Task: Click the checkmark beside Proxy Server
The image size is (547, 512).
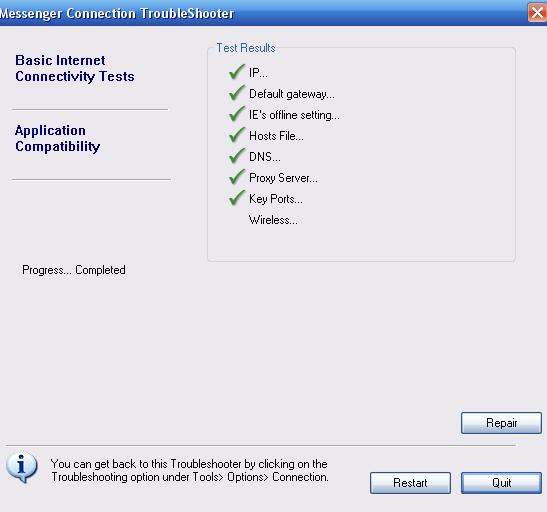Action: [237, 176]
